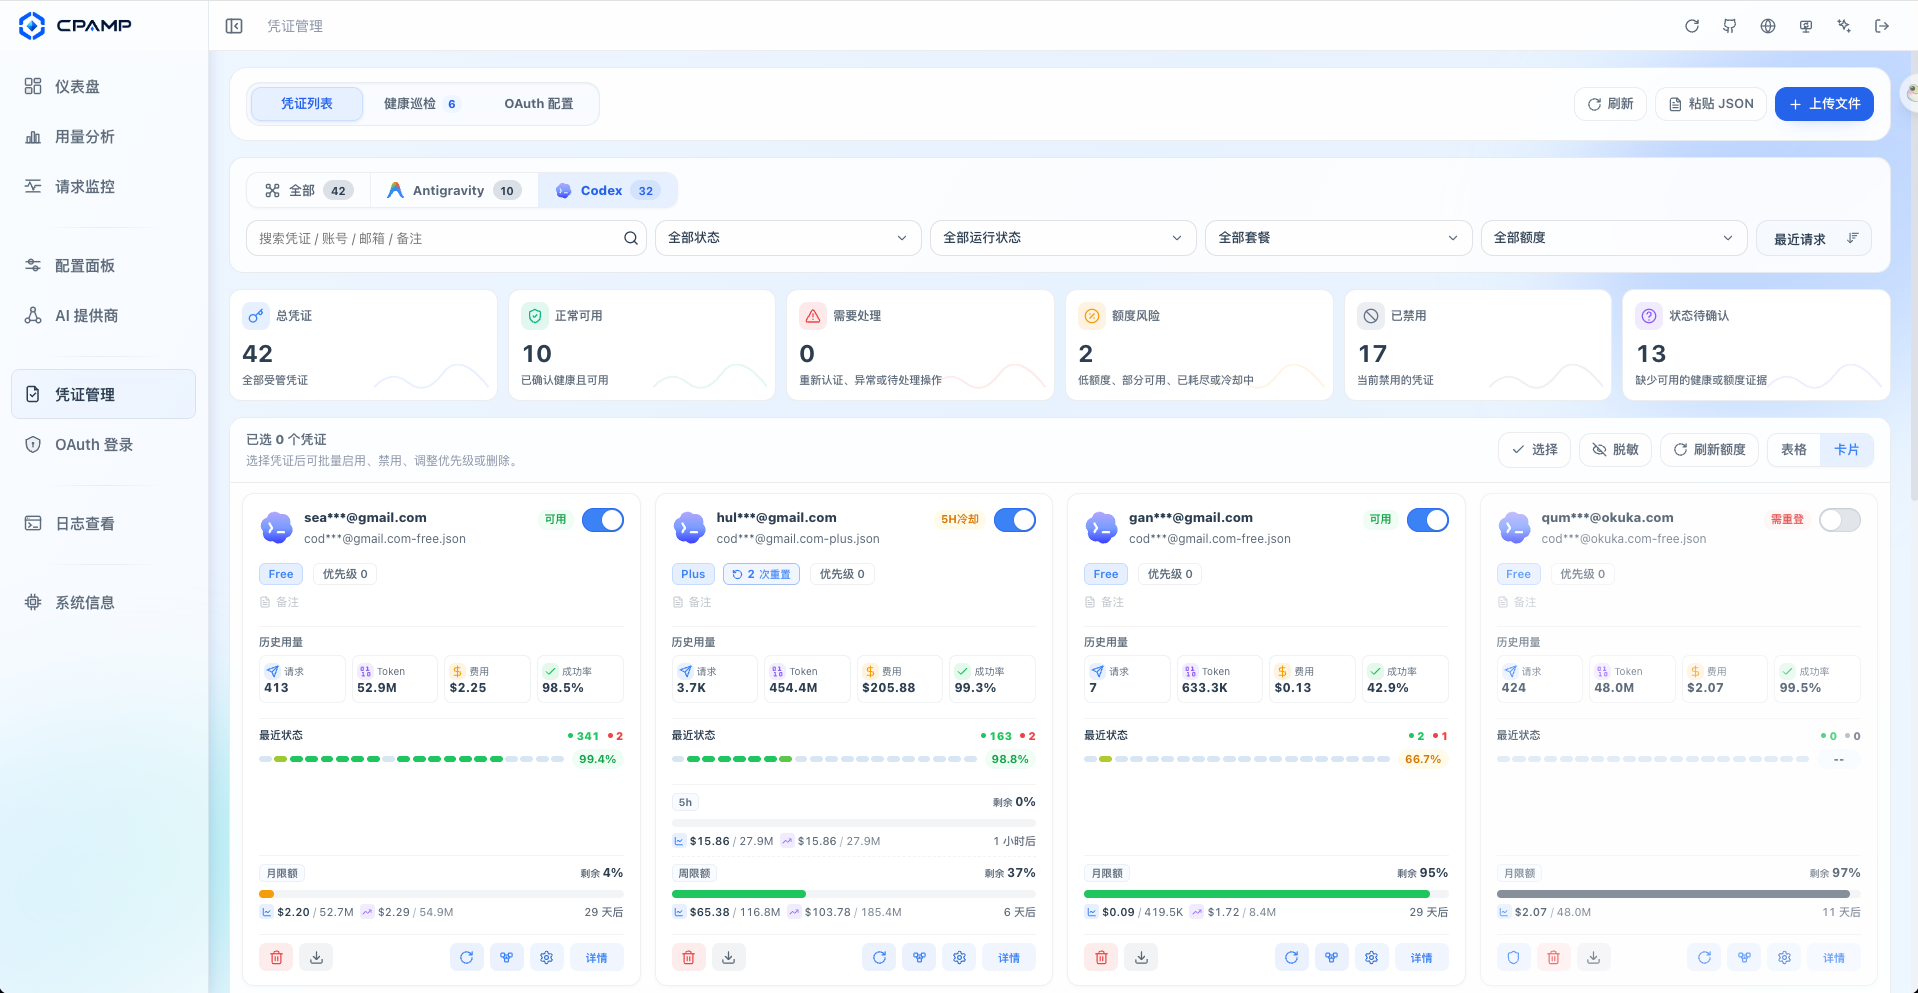The width and height of the screenshot is (1918, 993).
Task: Expand the 全部套餐 dropdown
Action: pos(1338,238)
